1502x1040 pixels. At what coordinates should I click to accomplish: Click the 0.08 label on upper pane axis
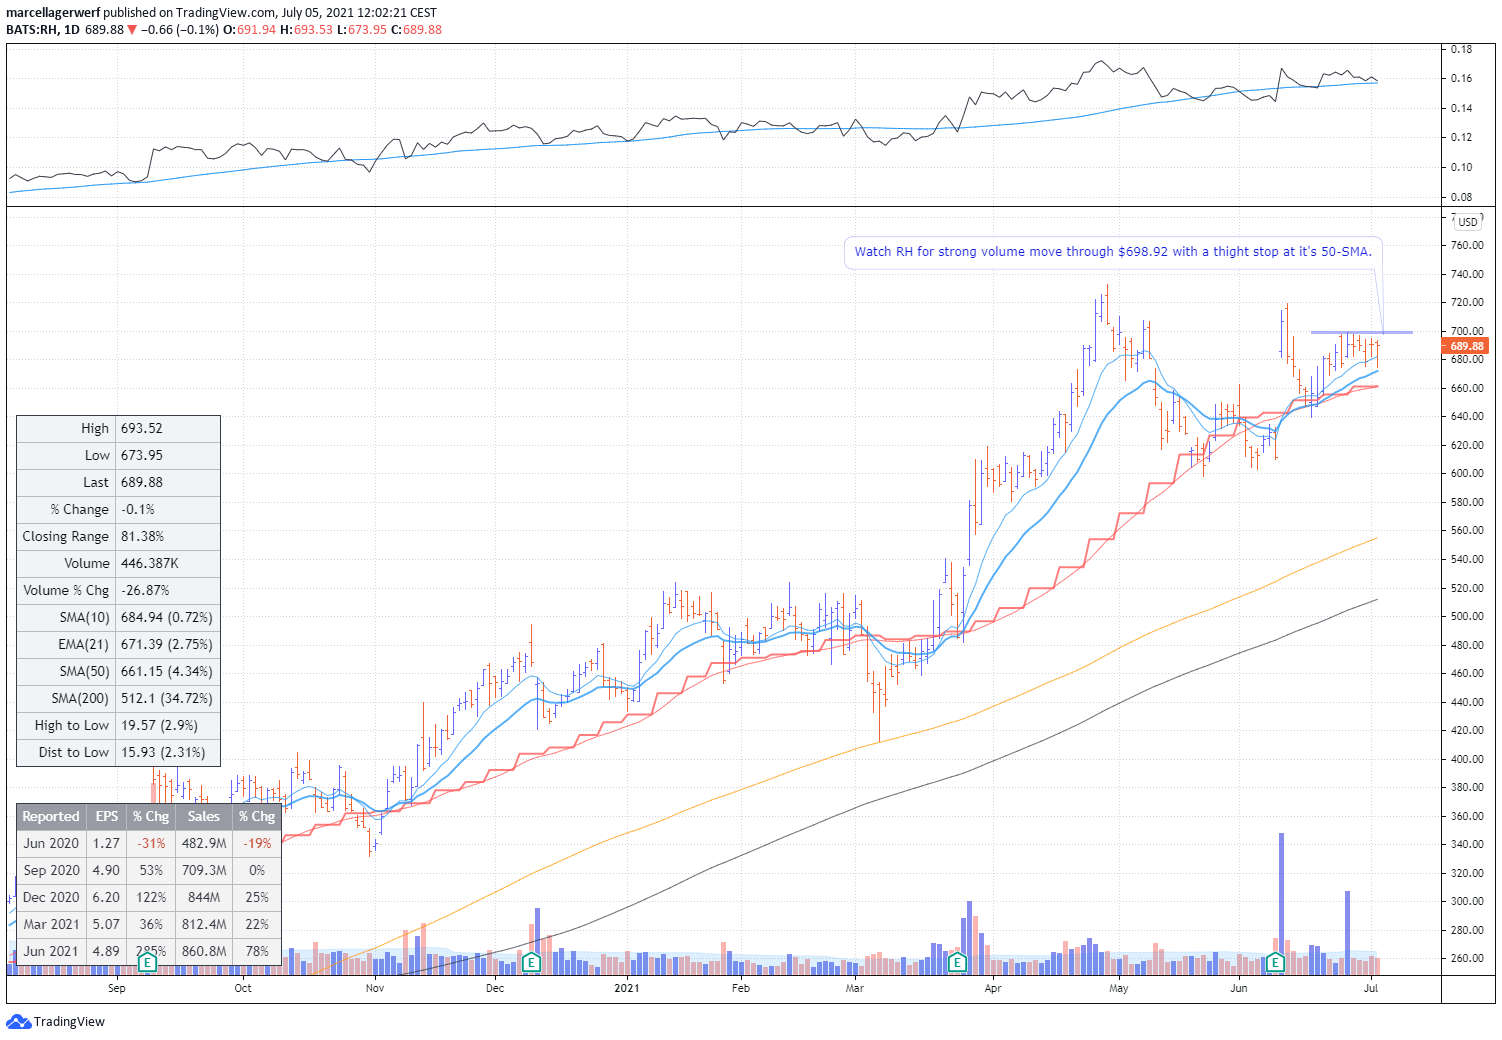click(x=1461, y=197)
